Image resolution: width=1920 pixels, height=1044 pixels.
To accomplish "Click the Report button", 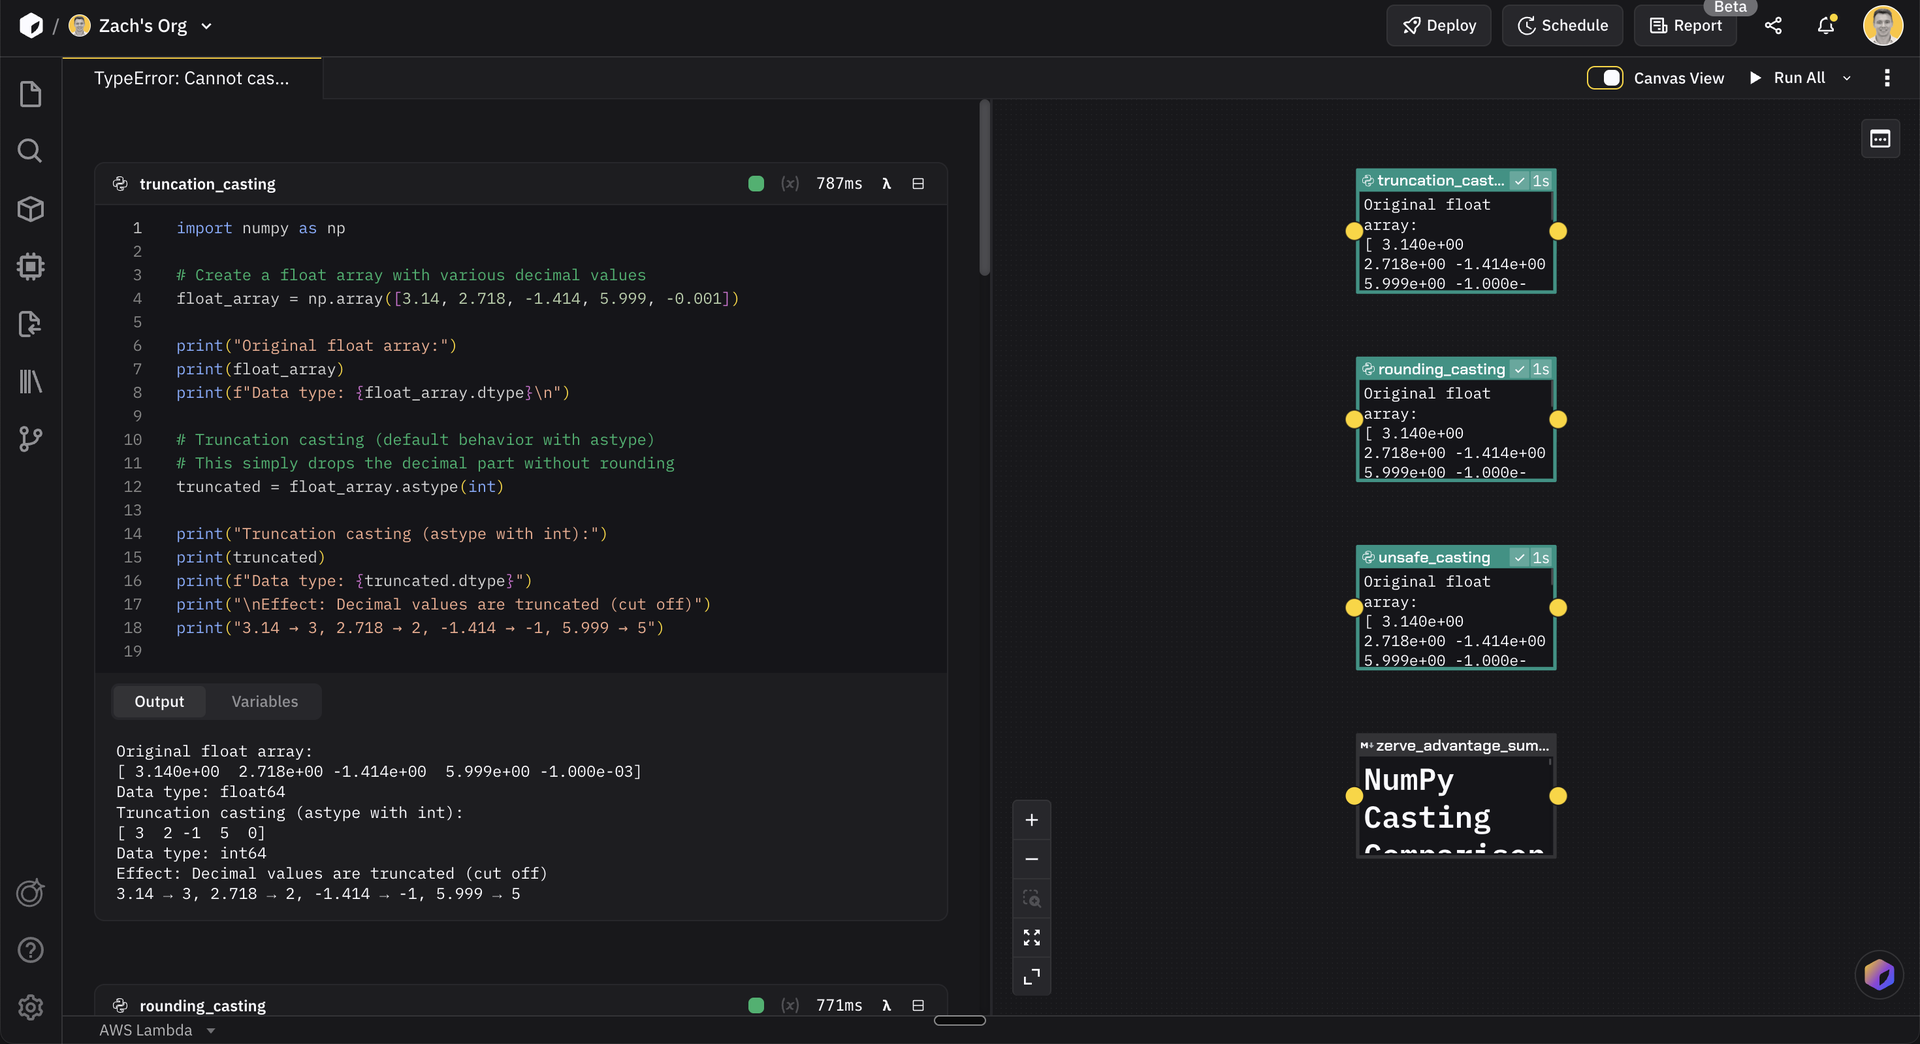I will (x=1686, y=26).
